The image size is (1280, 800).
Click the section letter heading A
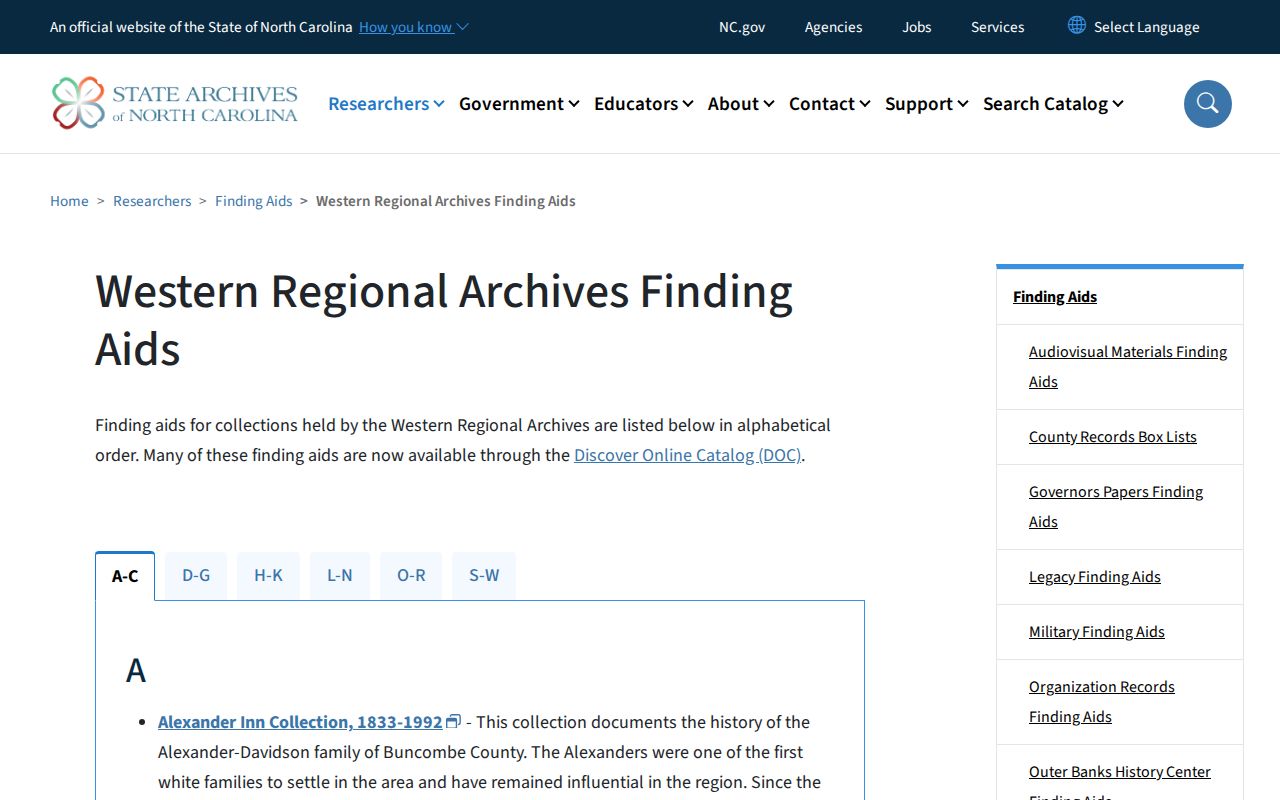[x=136, y=670]
